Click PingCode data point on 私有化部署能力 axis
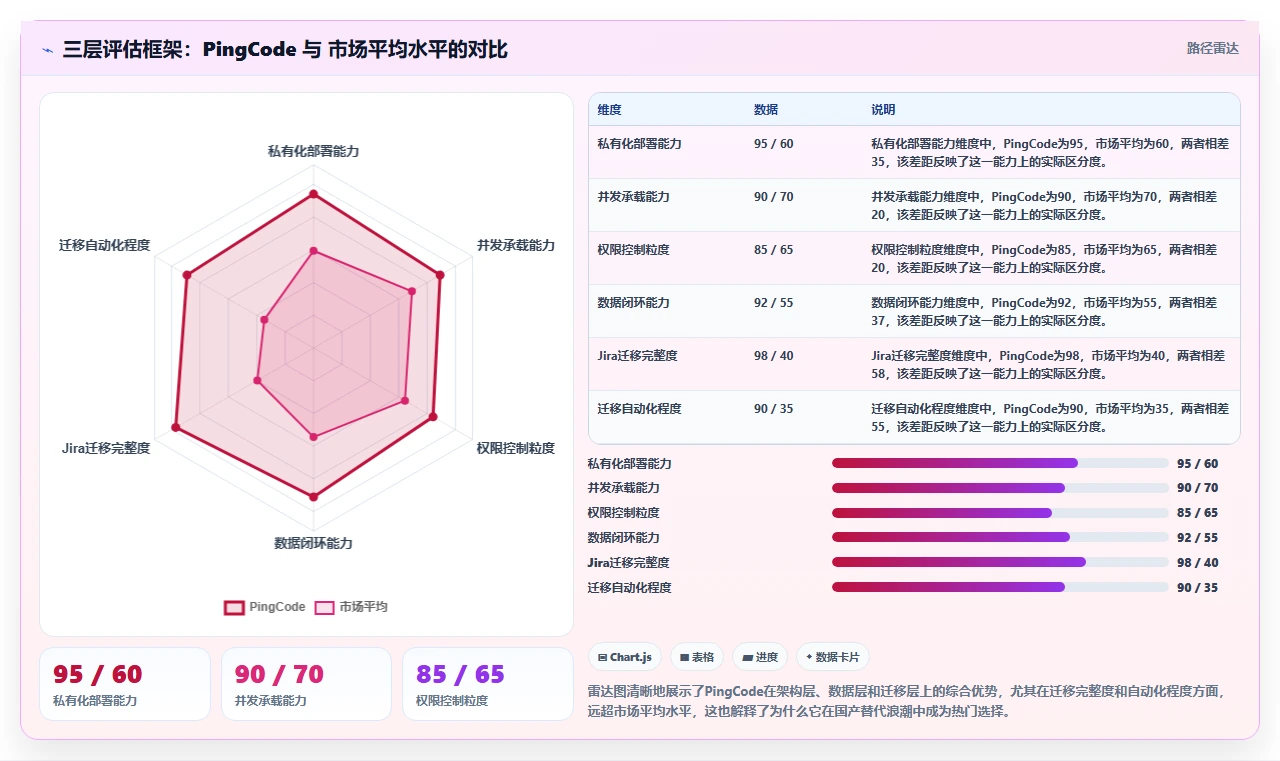Image resolution: width=1280 pixels, height=761 pixels. 313,194
